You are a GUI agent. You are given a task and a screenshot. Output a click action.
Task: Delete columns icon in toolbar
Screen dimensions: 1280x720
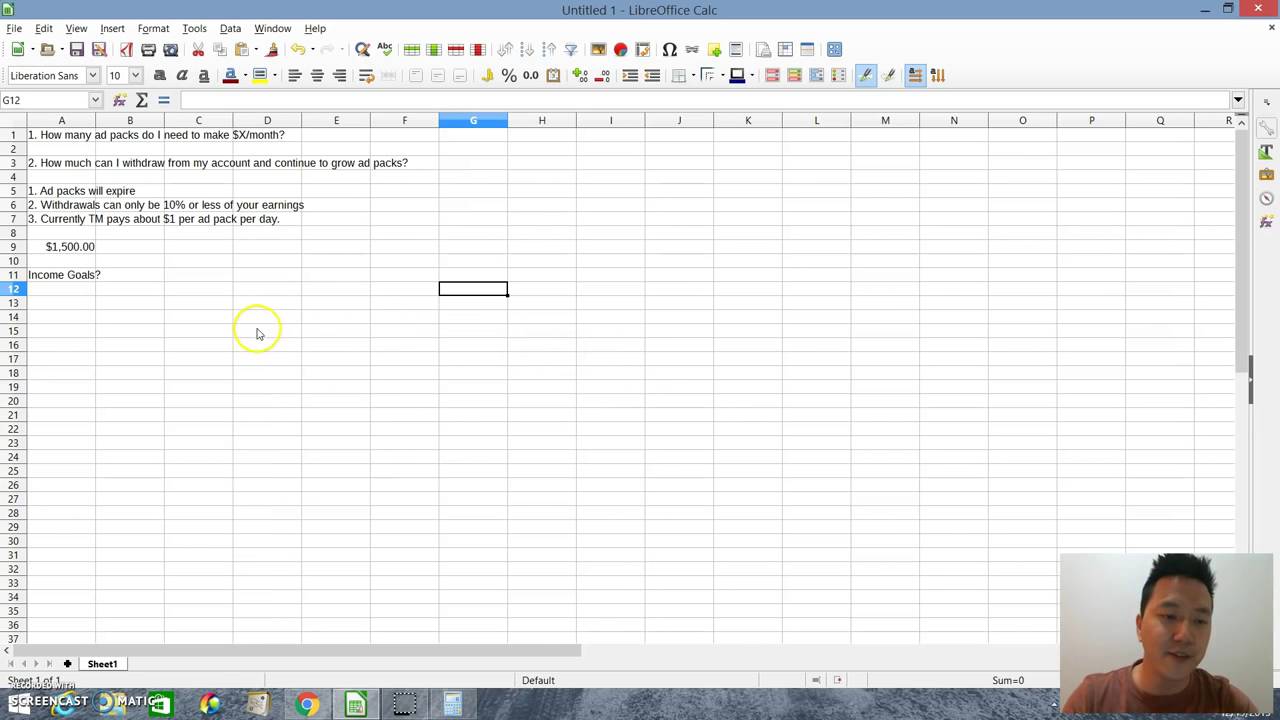(478, 49)
